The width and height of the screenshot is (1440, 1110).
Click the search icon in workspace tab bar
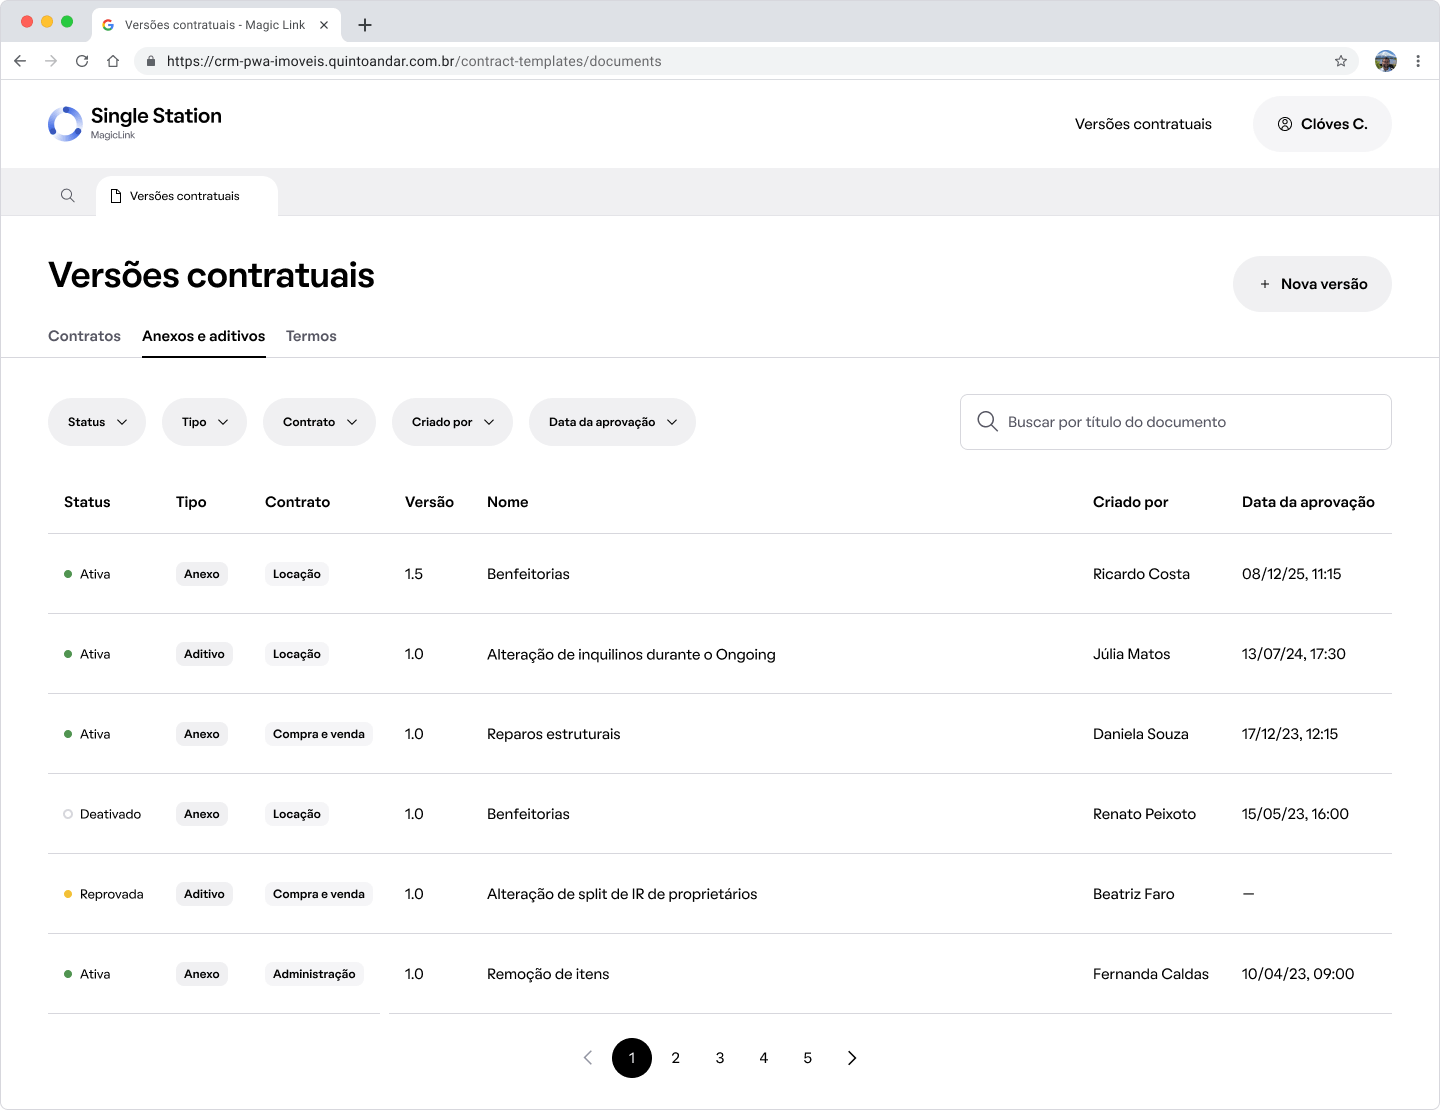[68, 196]
